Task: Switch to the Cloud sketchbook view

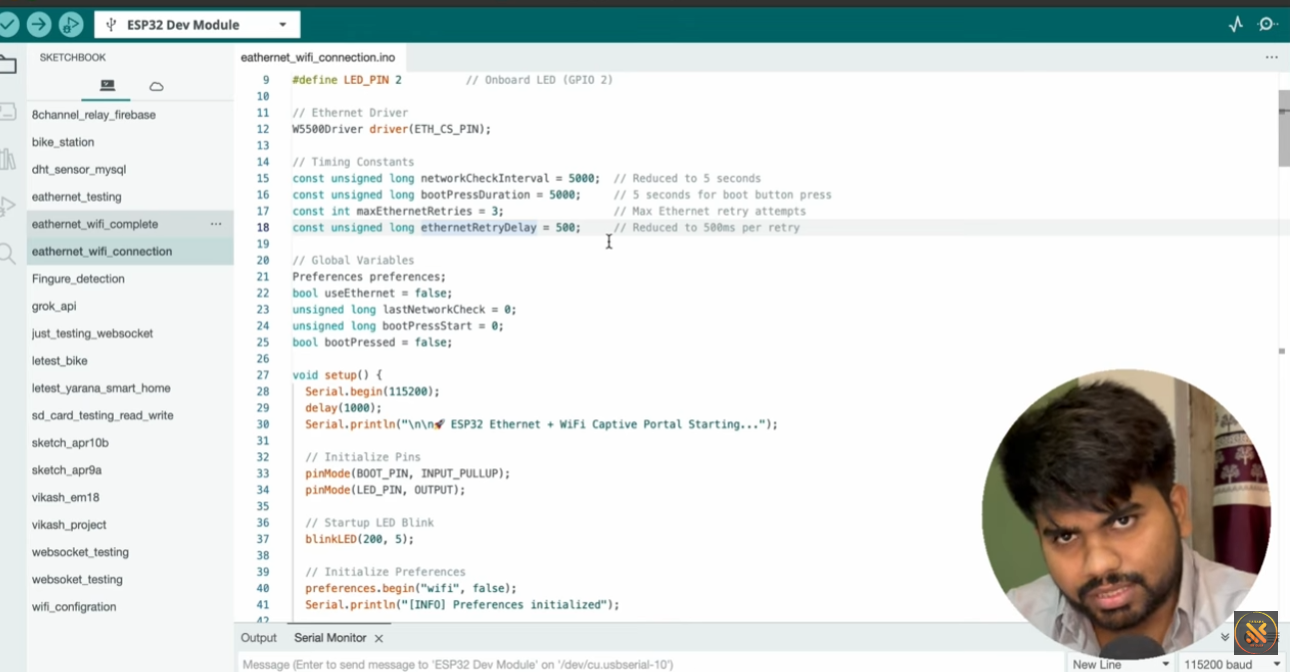Action: coord(156,86)
